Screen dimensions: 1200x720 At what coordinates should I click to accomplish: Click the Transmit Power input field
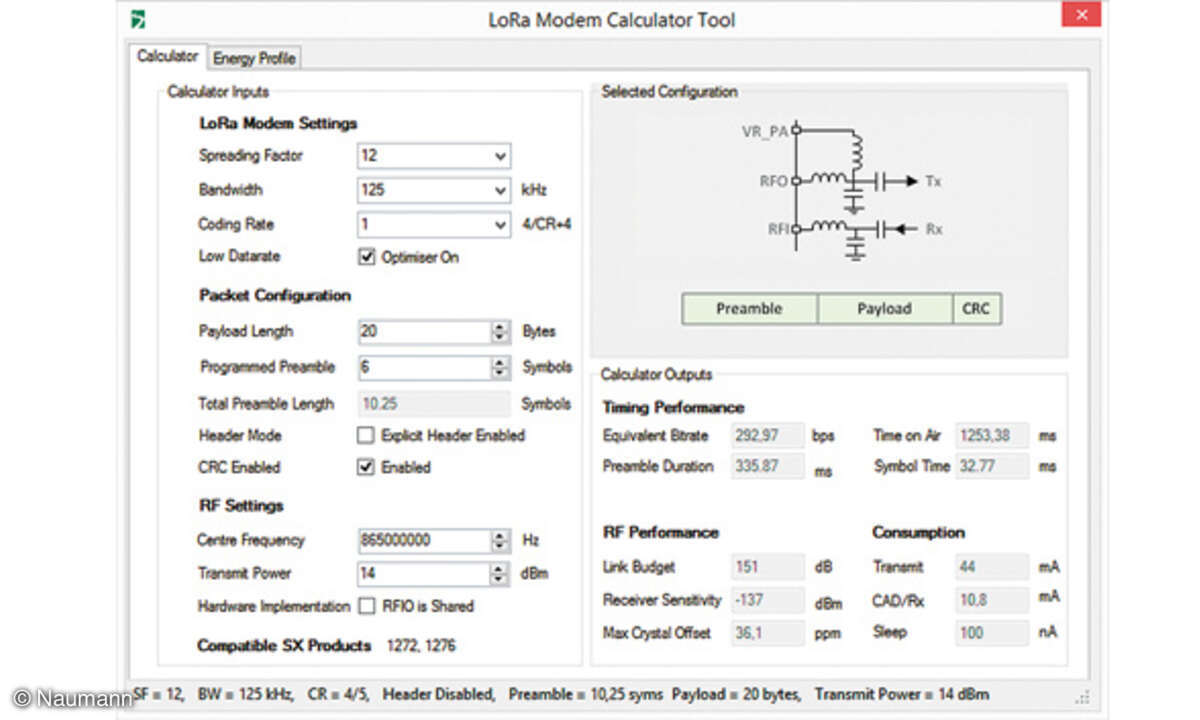point(424,574)
